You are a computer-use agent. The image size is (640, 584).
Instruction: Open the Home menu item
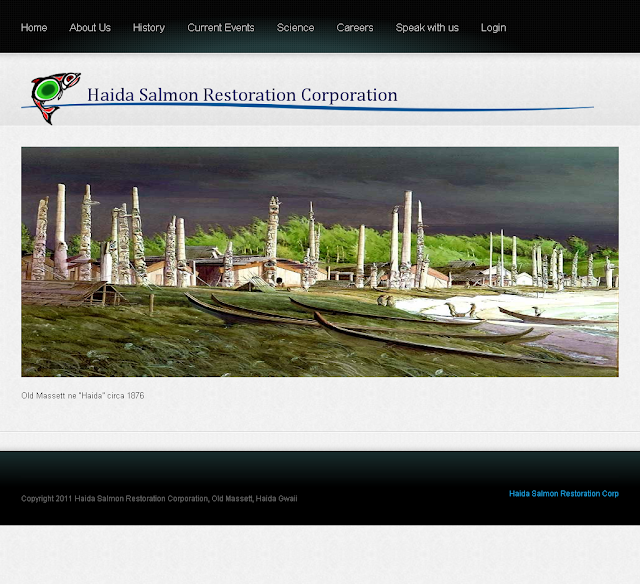(34, 28)
